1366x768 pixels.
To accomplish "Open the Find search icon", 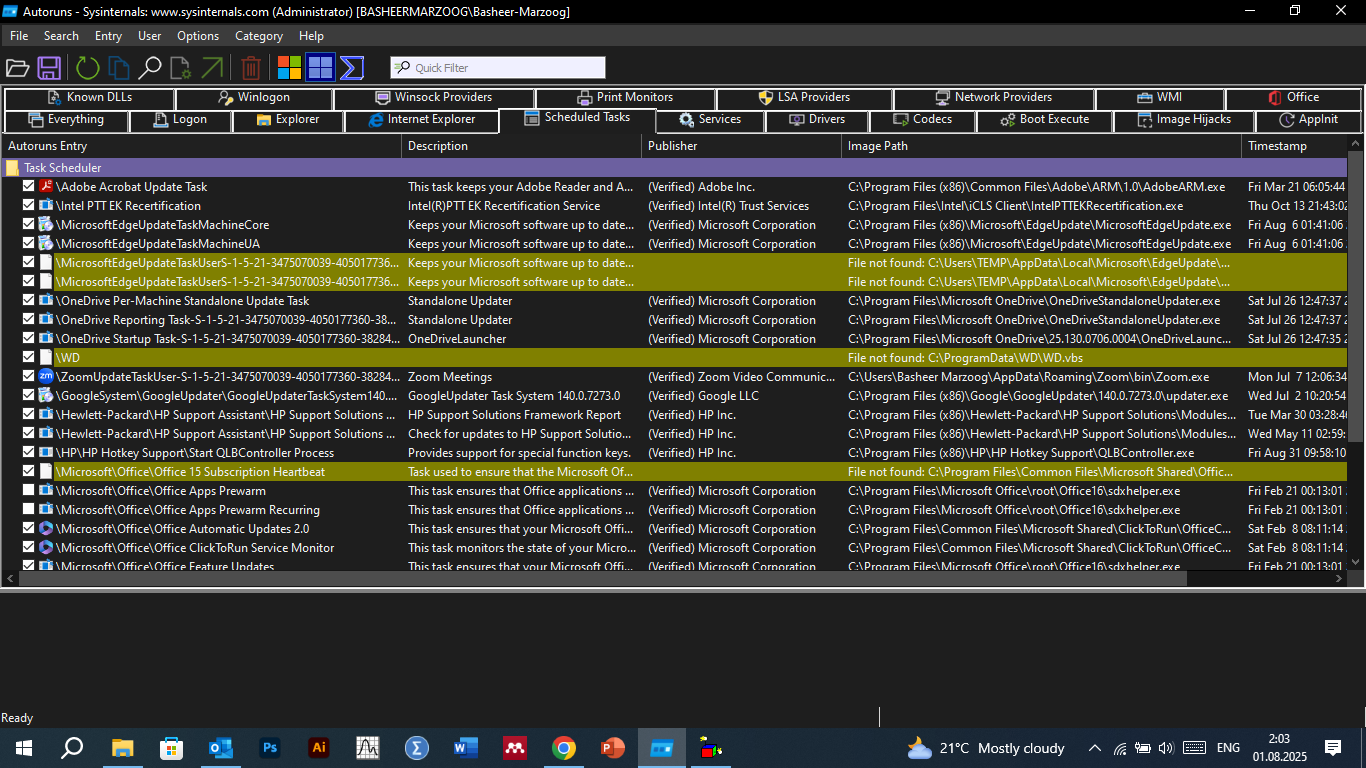I will pos(150,67).
